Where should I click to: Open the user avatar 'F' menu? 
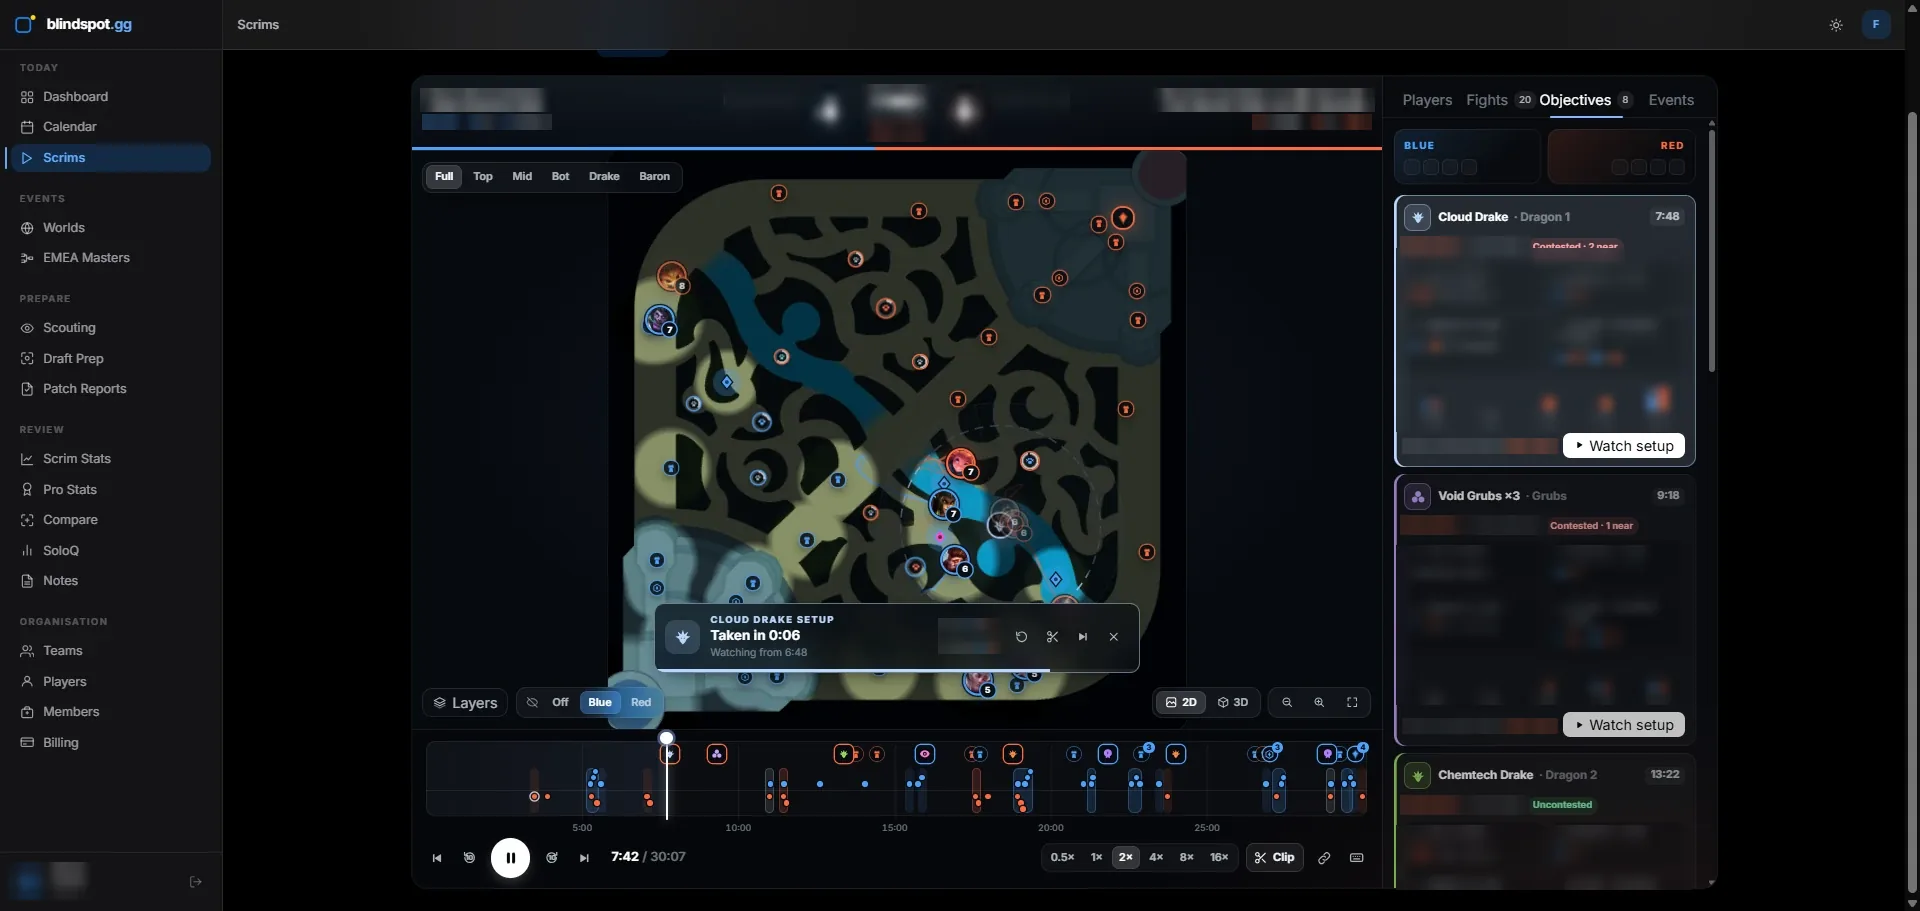(1876, 24)
